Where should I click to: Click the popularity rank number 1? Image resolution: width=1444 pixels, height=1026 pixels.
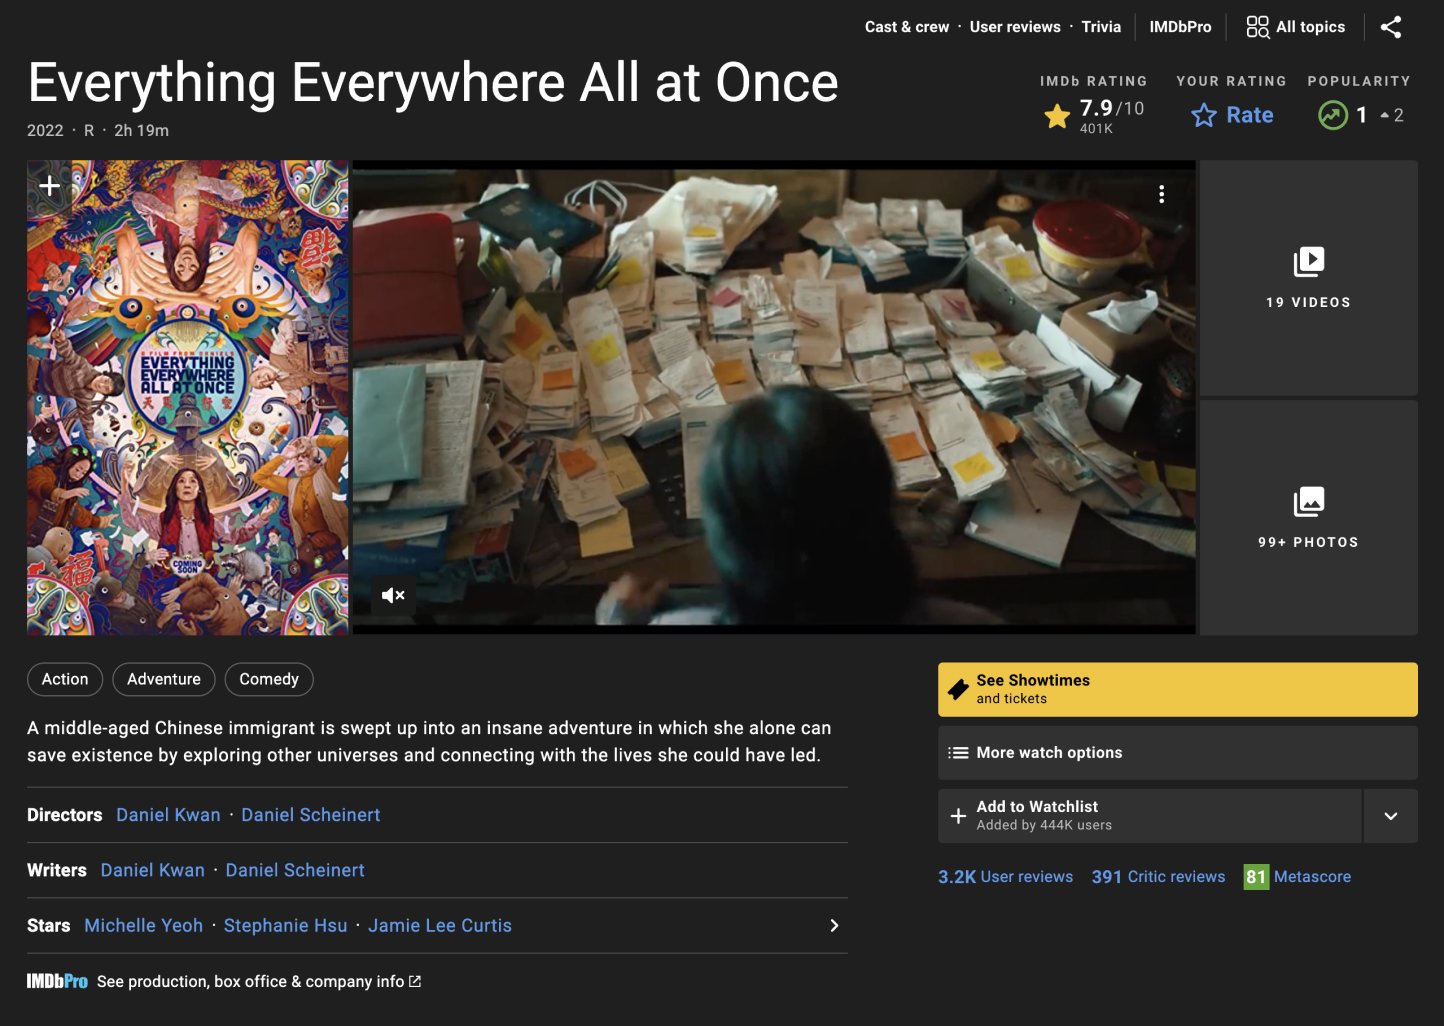point(1361,116)
